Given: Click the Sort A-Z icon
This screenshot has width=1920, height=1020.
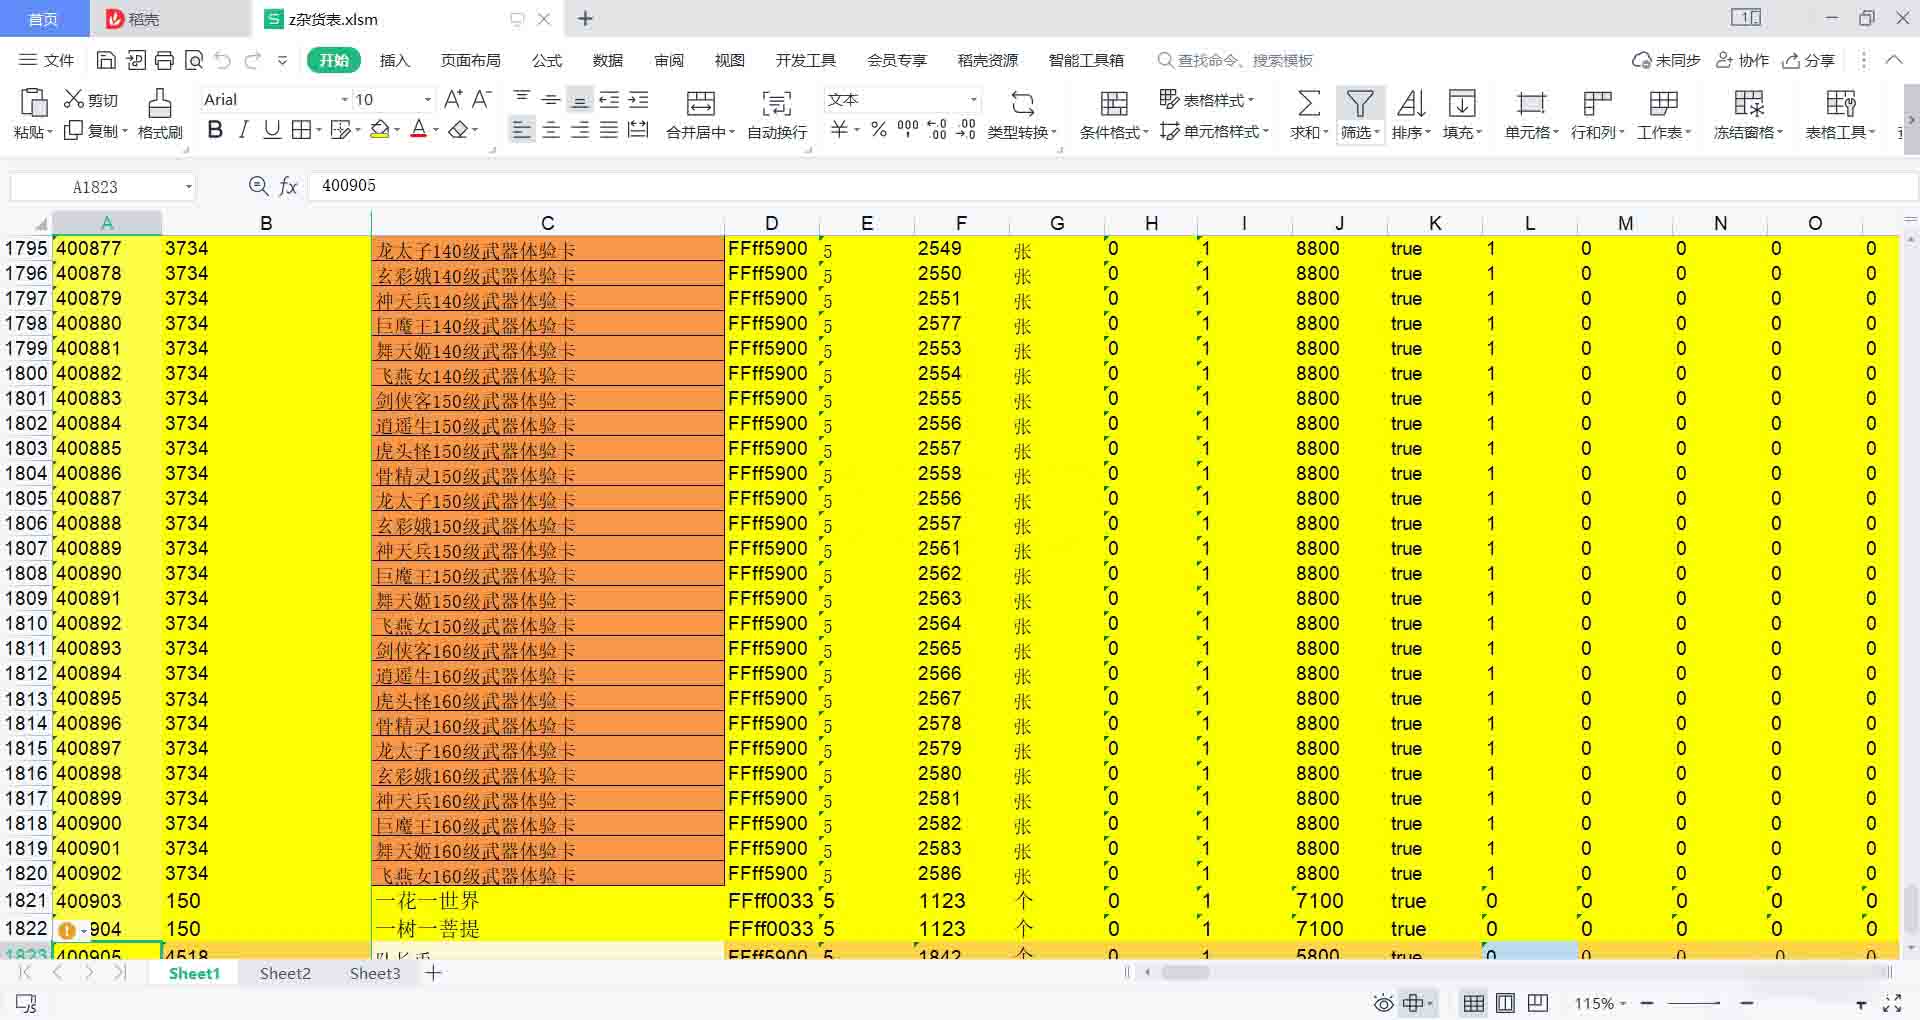Looking at the screenshot, I should pyautogui.click(x=1411, y=103).
